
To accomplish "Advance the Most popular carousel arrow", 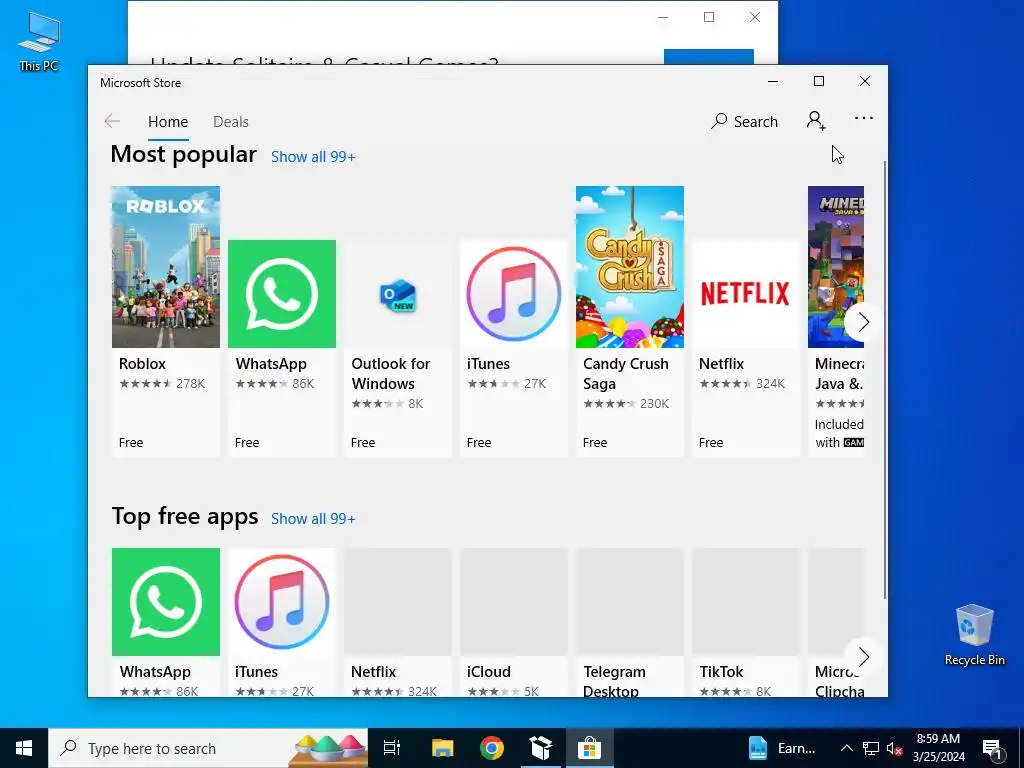I will (863, 322).
